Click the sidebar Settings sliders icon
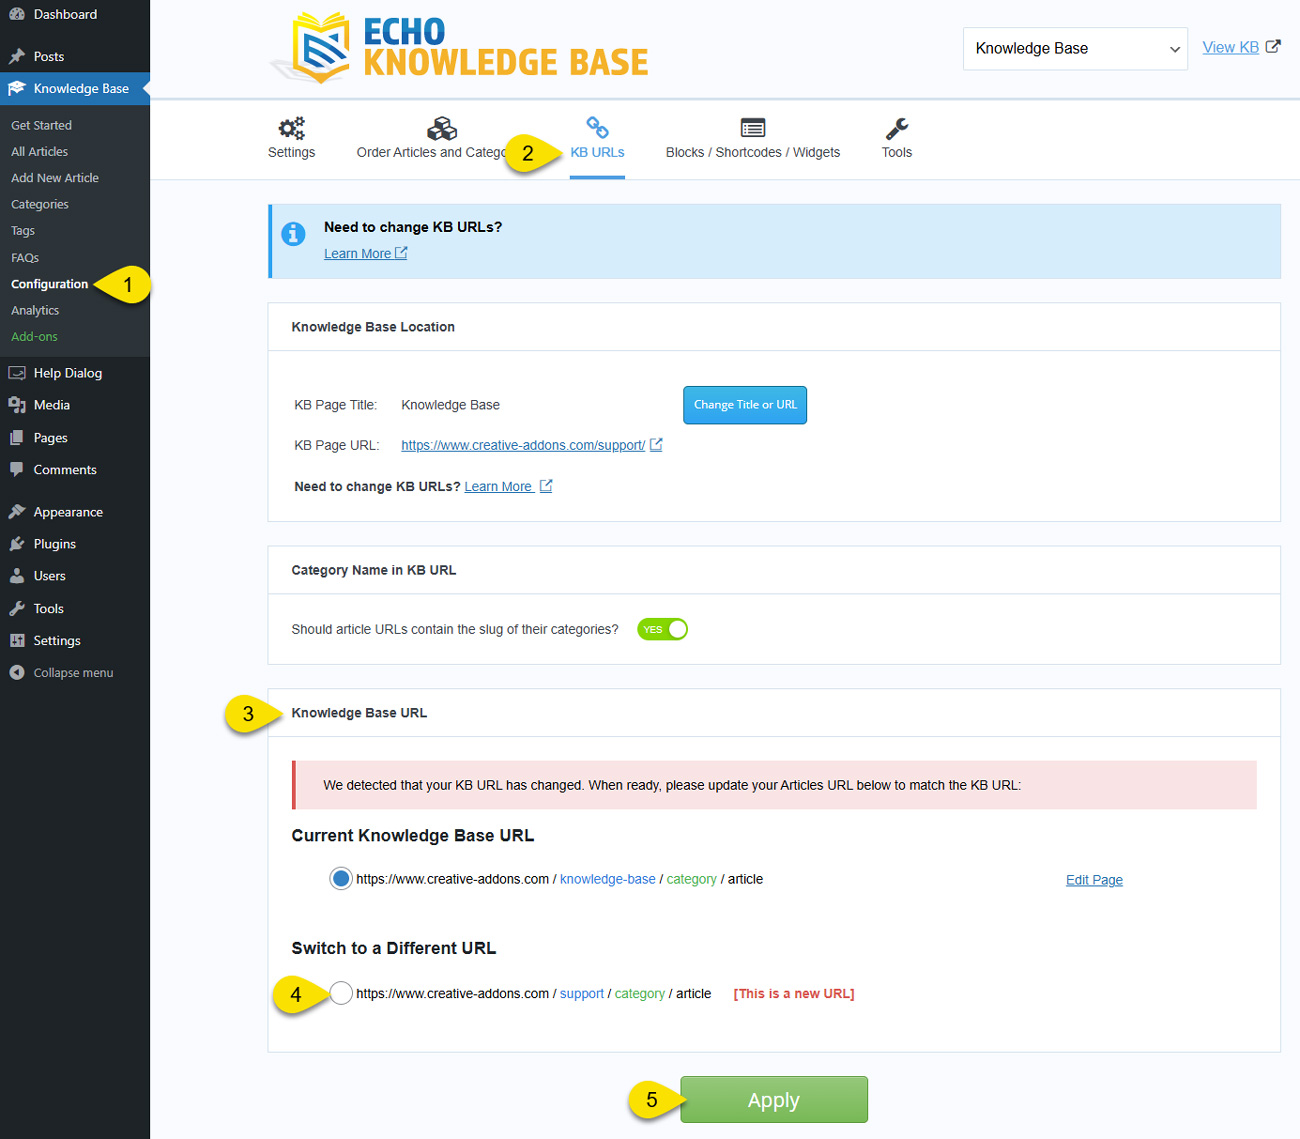 [x=16, y=640]
